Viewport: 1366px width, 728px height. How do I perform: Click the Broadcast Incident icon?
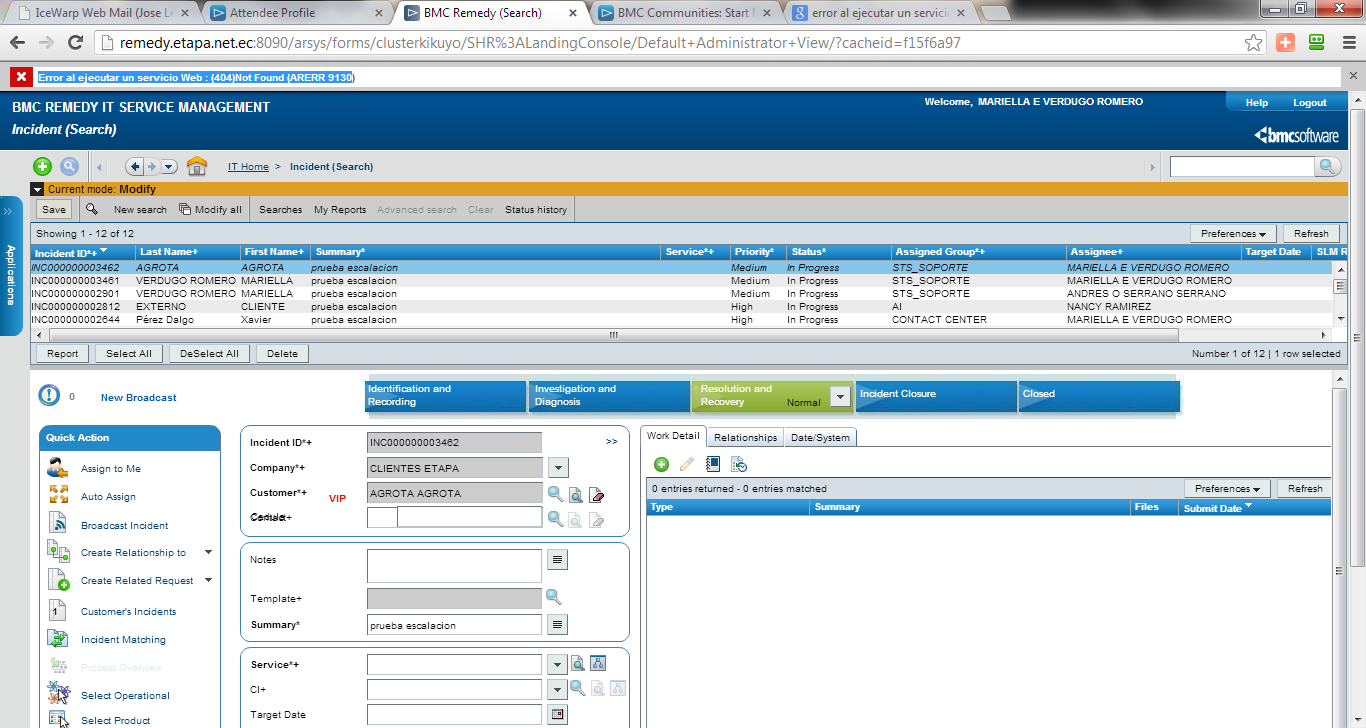pos(59,524)
